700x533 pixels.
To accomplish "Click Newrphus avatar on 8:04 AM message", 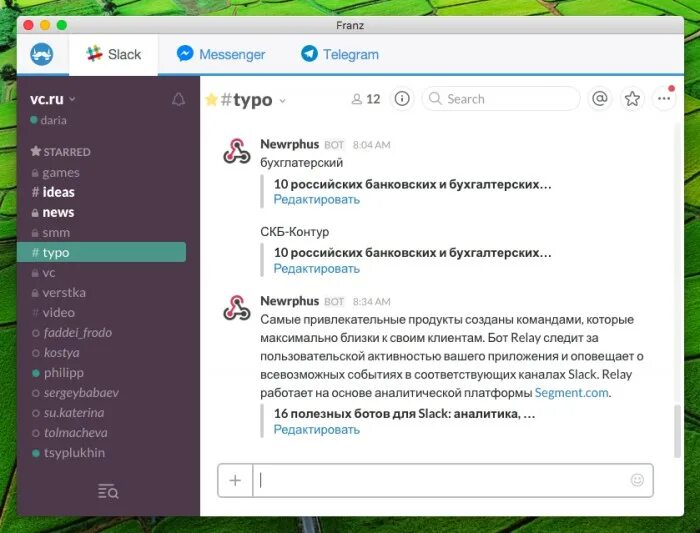I will (237, 151).
